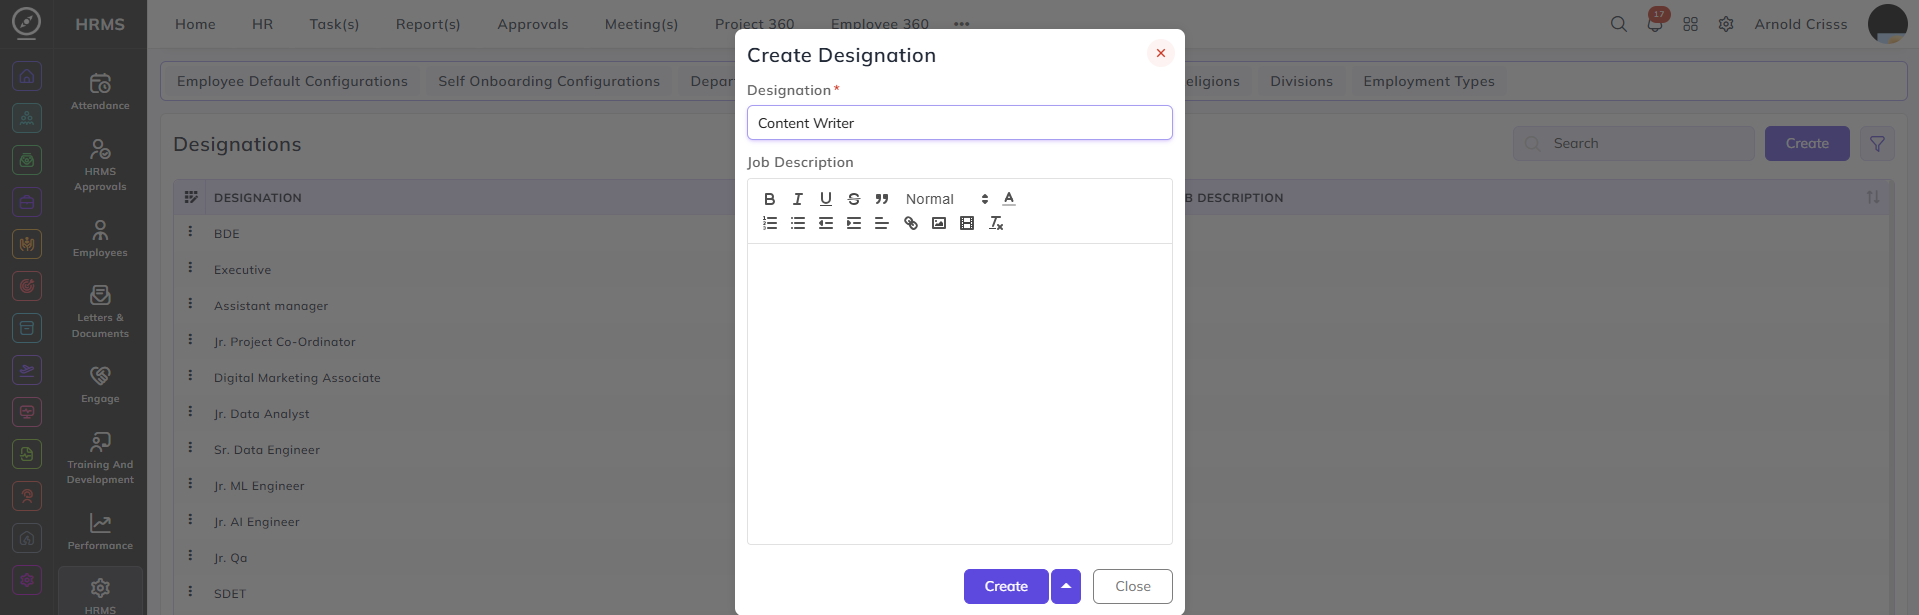
Task: Click the Search field on Designations page
Action: 1634,143
